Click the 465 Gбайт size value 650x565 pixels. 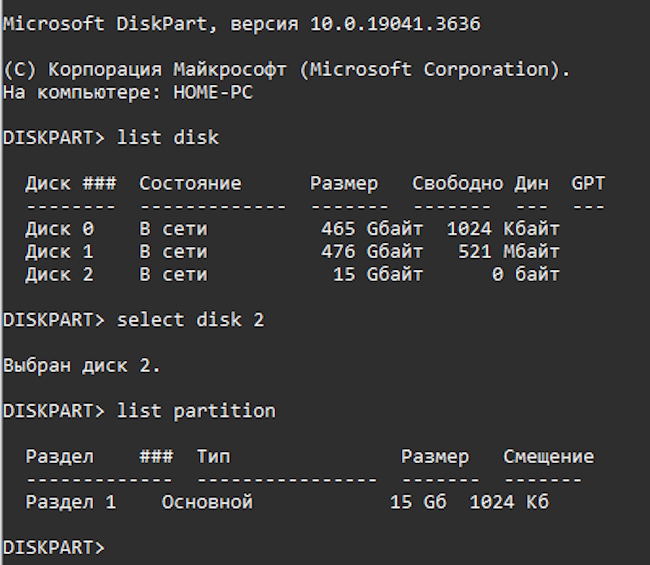pos(372,229)
